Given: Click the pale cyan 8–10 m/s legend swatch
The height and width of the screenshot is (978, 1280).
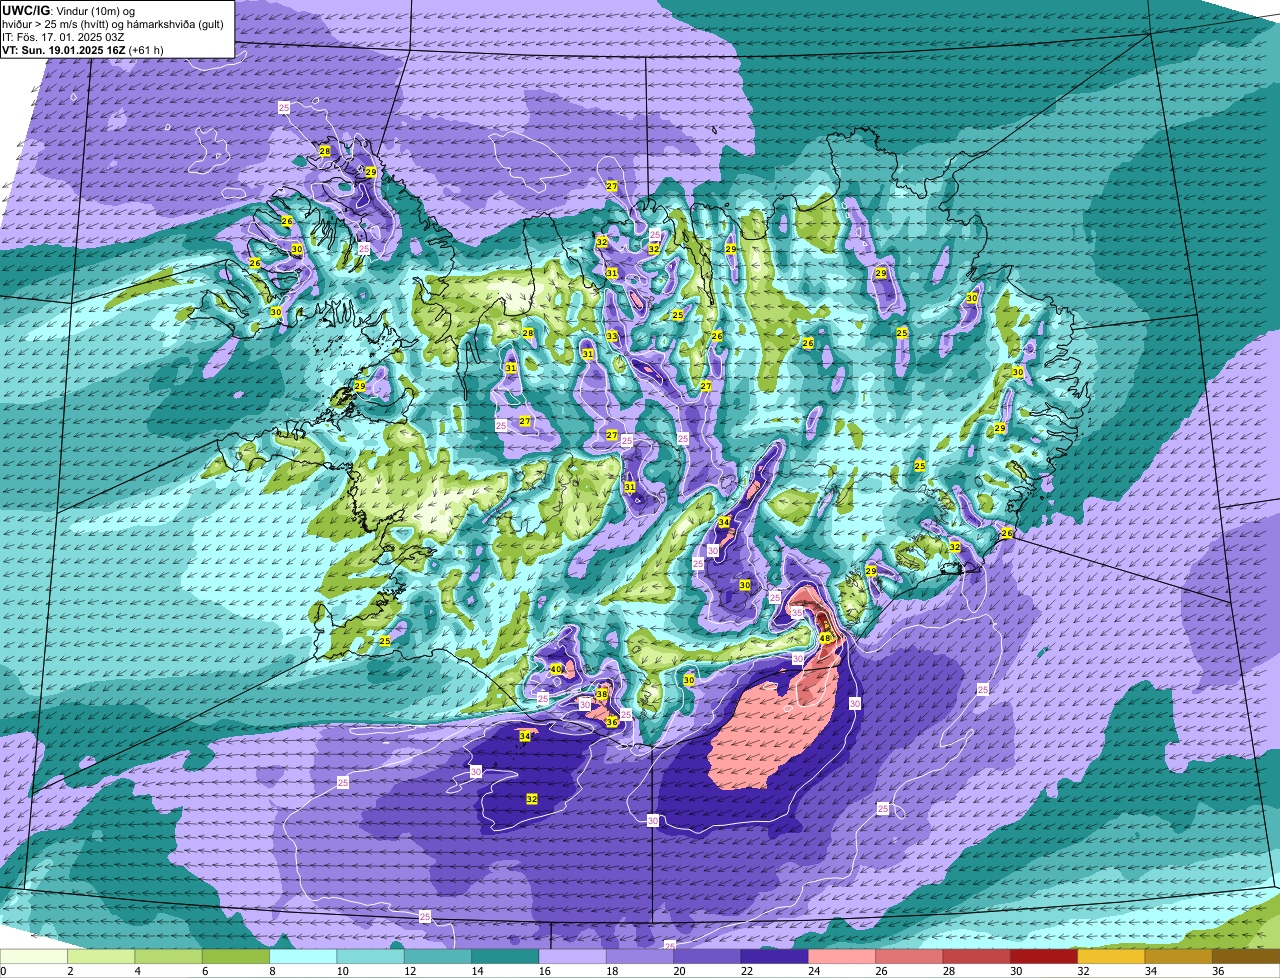Looking at the screenshot, I should tap(303, 957).
